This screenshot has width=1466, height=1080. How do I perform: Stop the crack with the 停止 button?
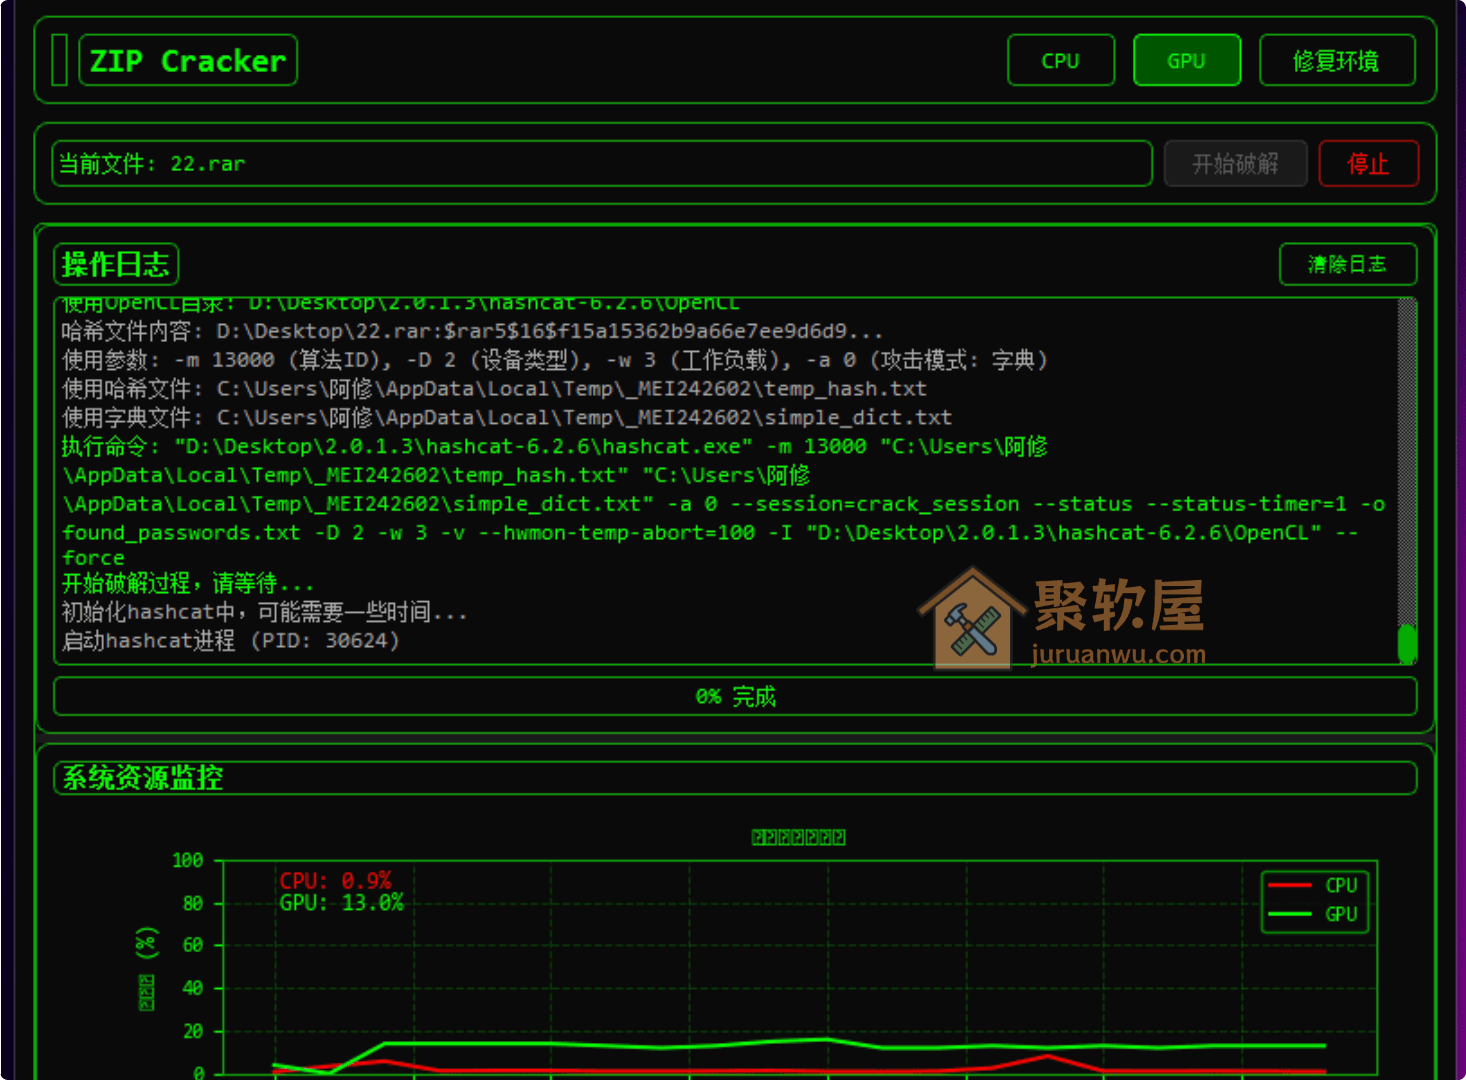tap(1369, 163)
